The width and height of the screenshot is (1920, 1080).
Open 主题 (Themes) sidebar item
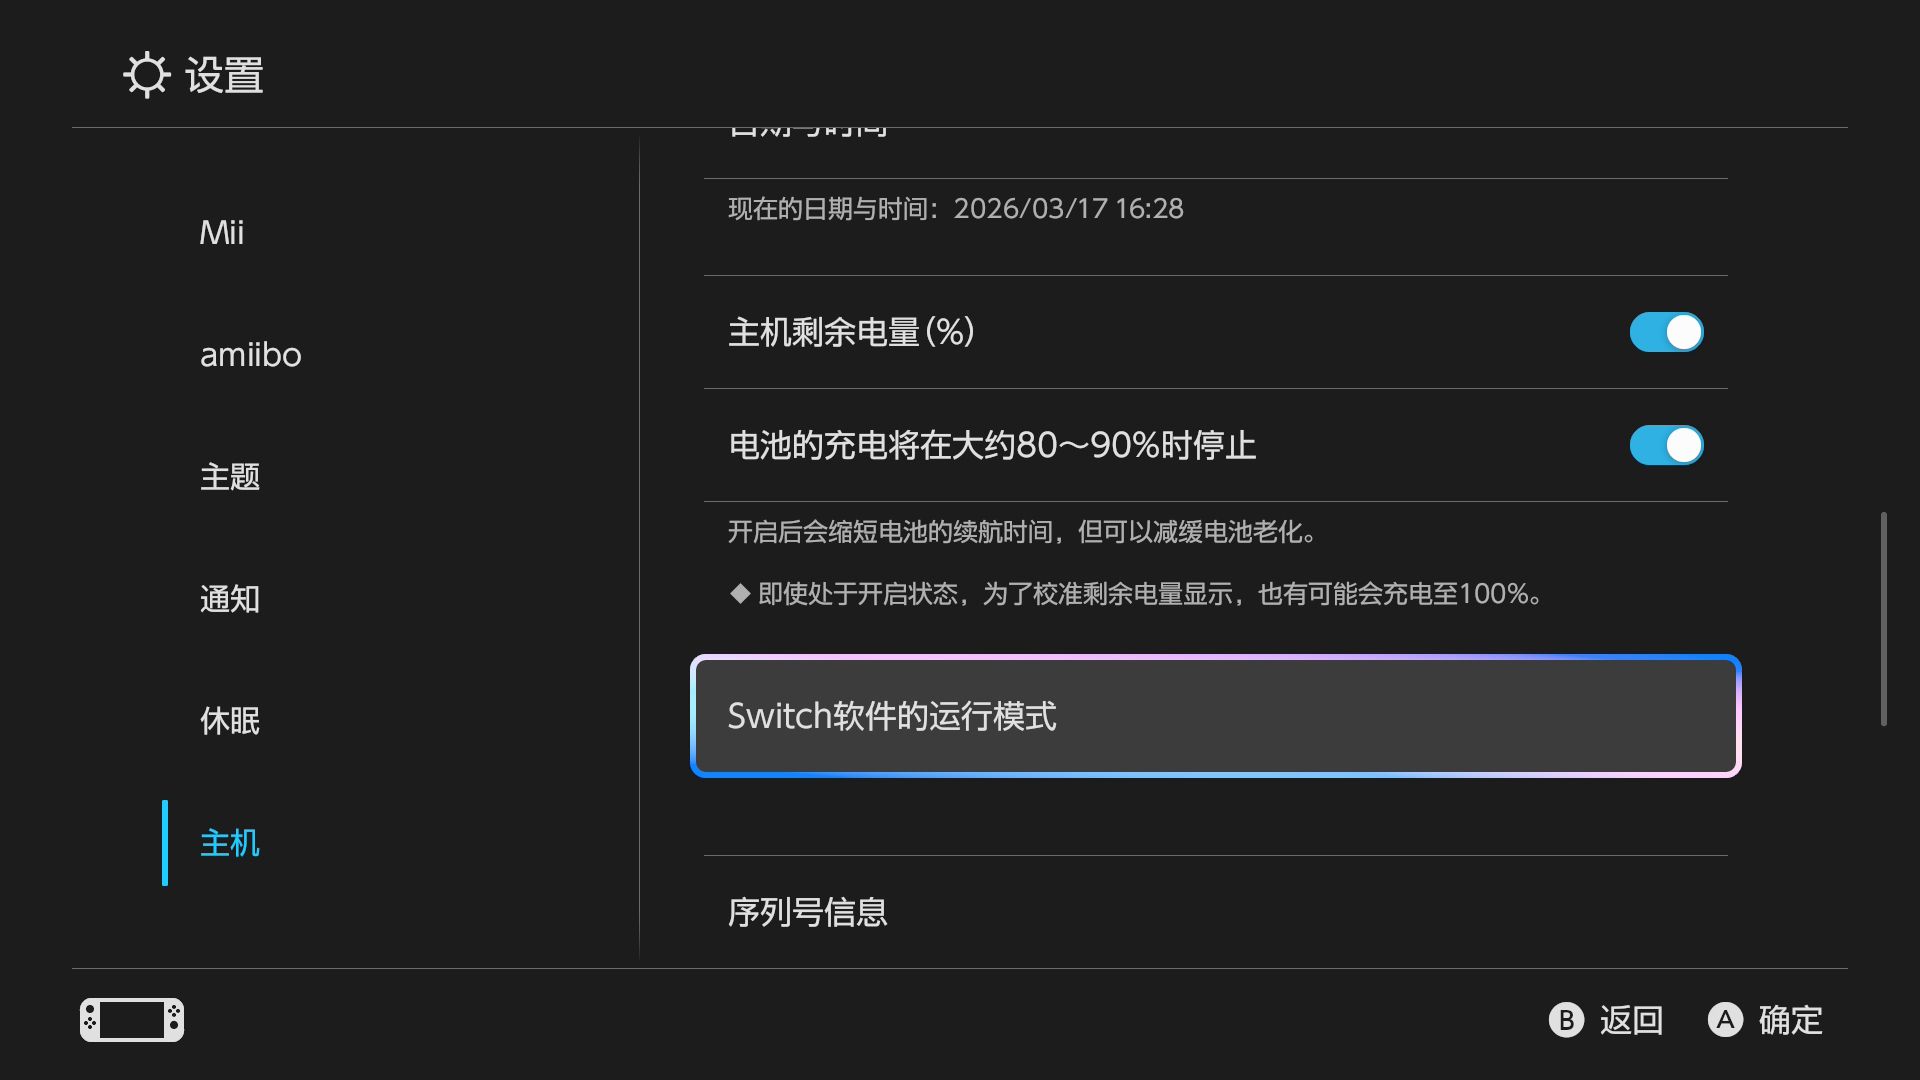(230, 477)
